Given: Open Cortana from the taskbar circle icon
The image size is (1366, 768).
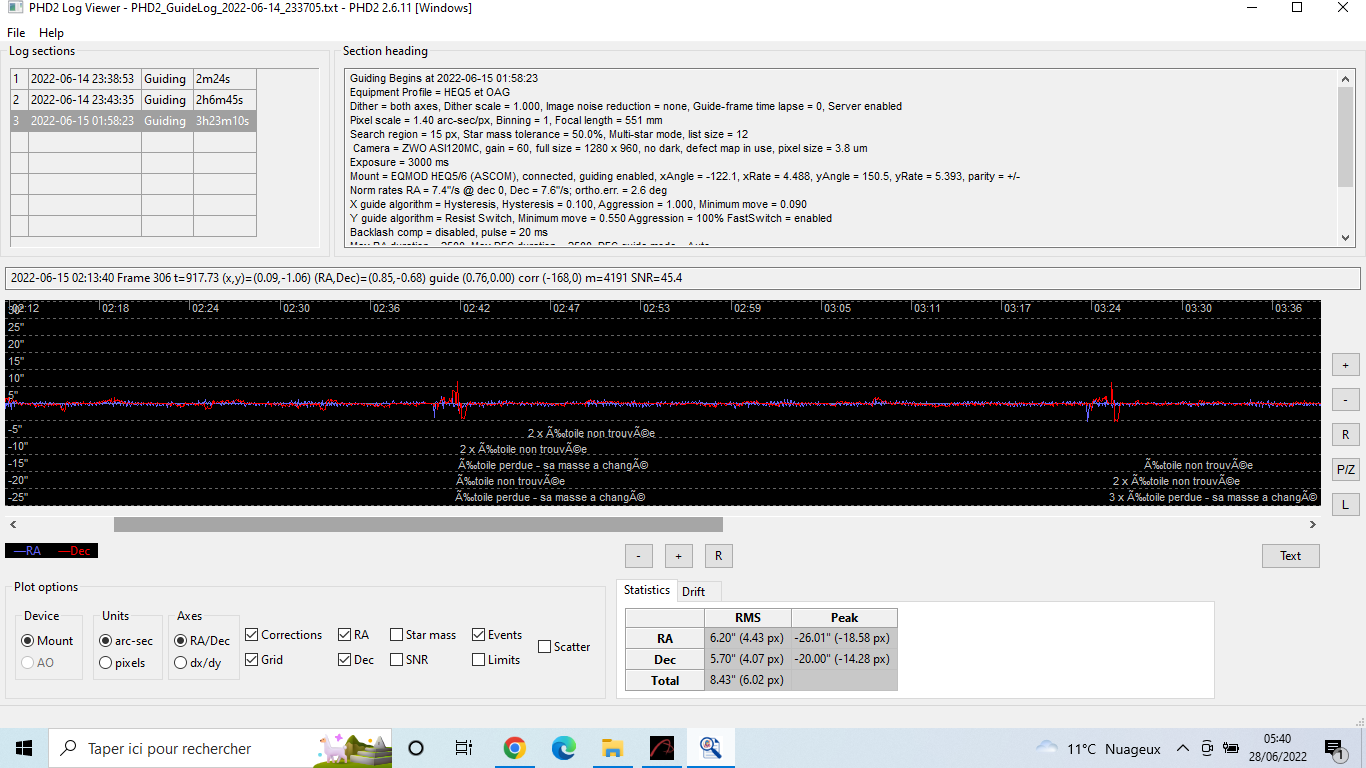Looking at the screenshot, I should [x=416, y=748].
